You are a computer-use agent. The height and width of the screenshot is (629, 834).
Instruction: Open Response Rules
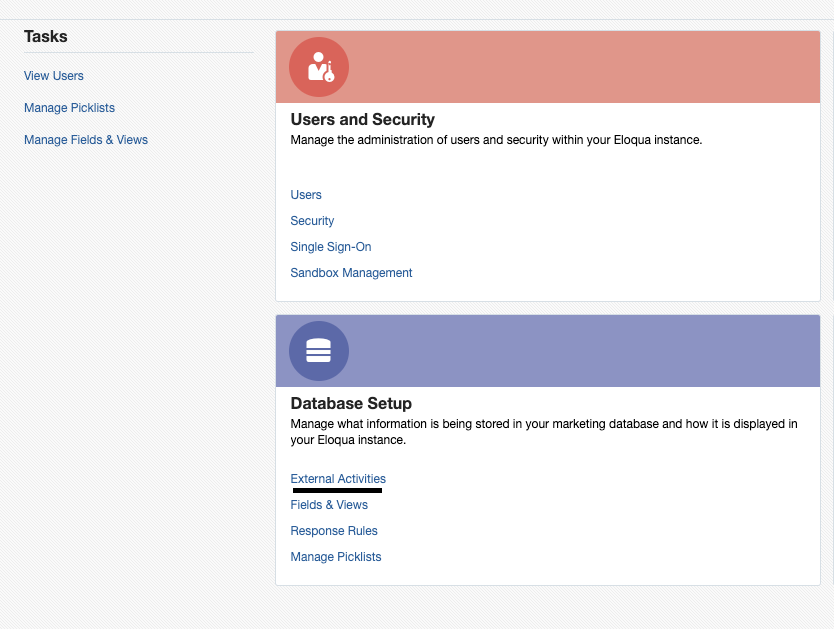tap(334, 531)
